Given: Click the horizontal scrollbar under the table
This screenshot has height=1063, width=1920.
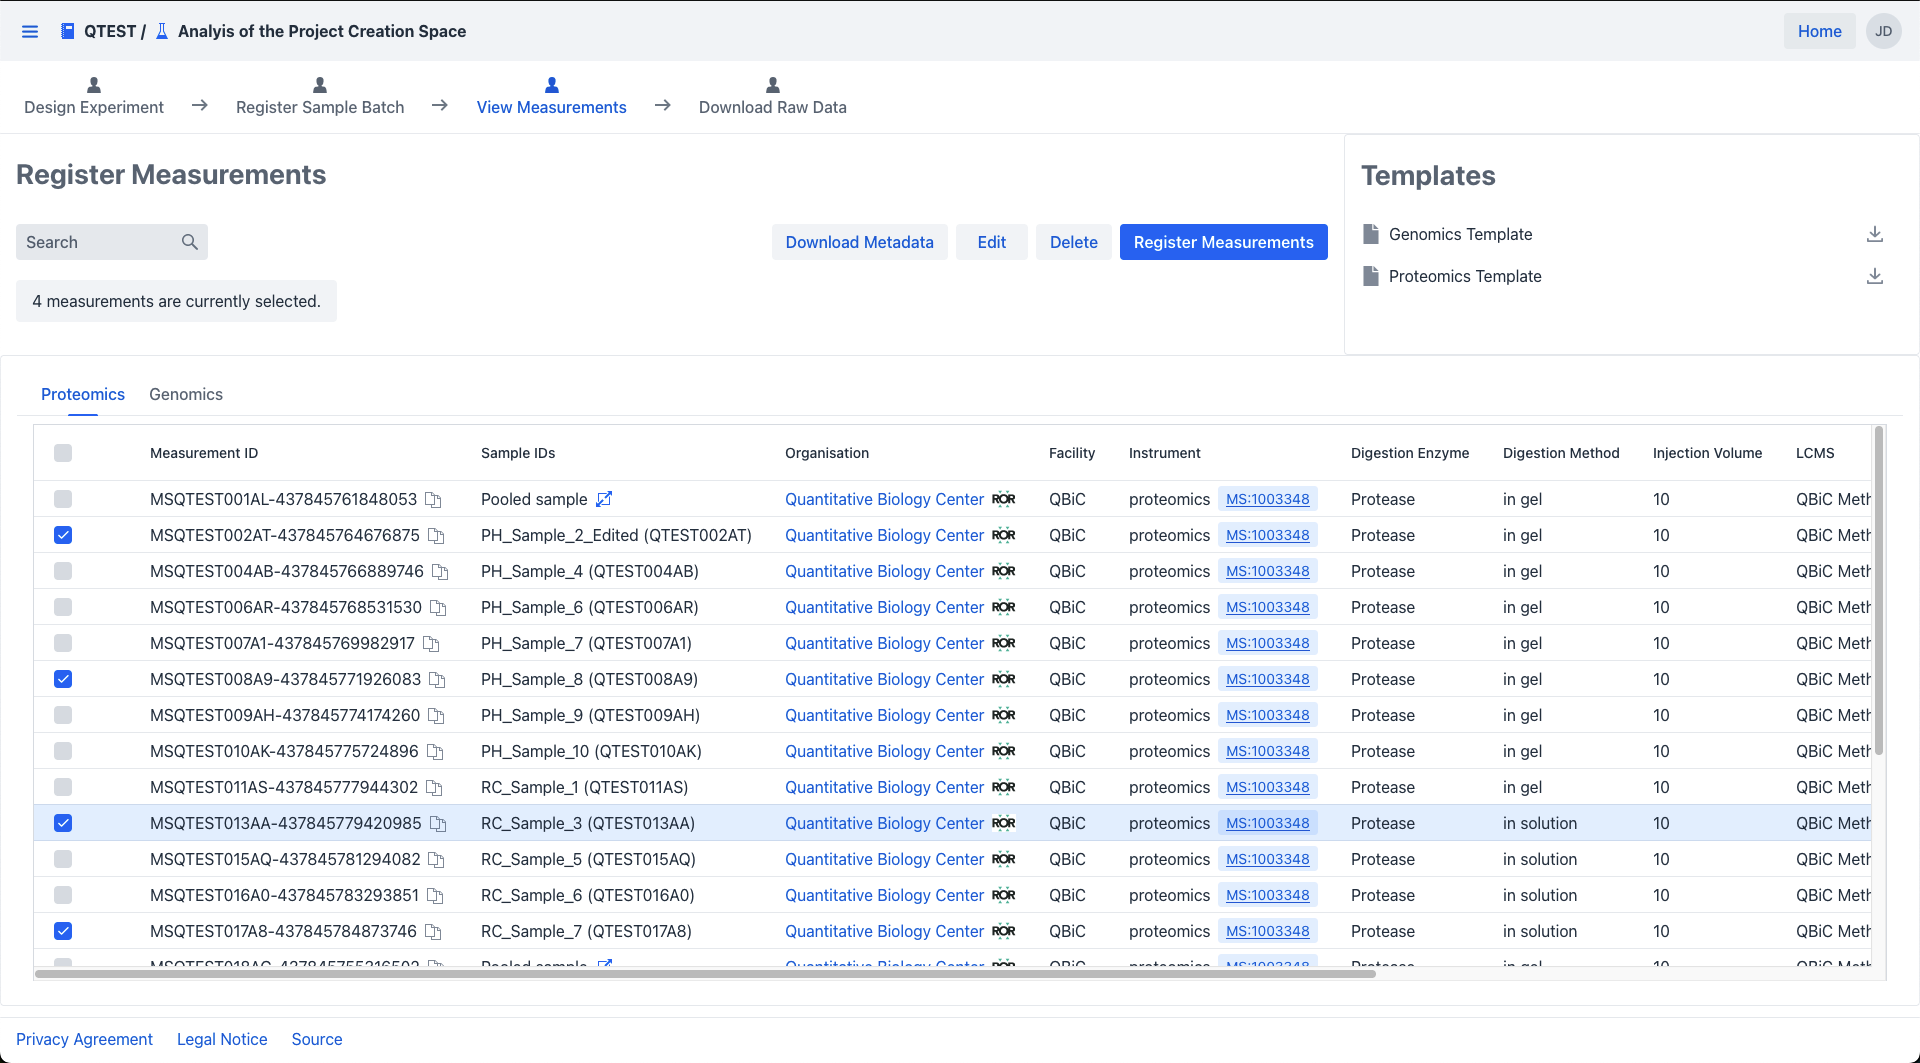Looking at the screenshot, I should coord(704,973).
